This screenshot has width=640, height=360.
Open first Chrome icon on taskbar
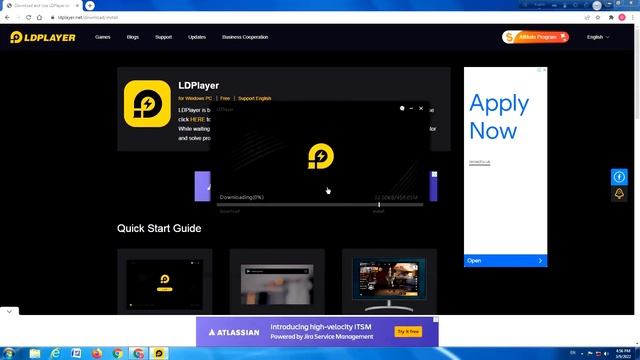[118, 353]
